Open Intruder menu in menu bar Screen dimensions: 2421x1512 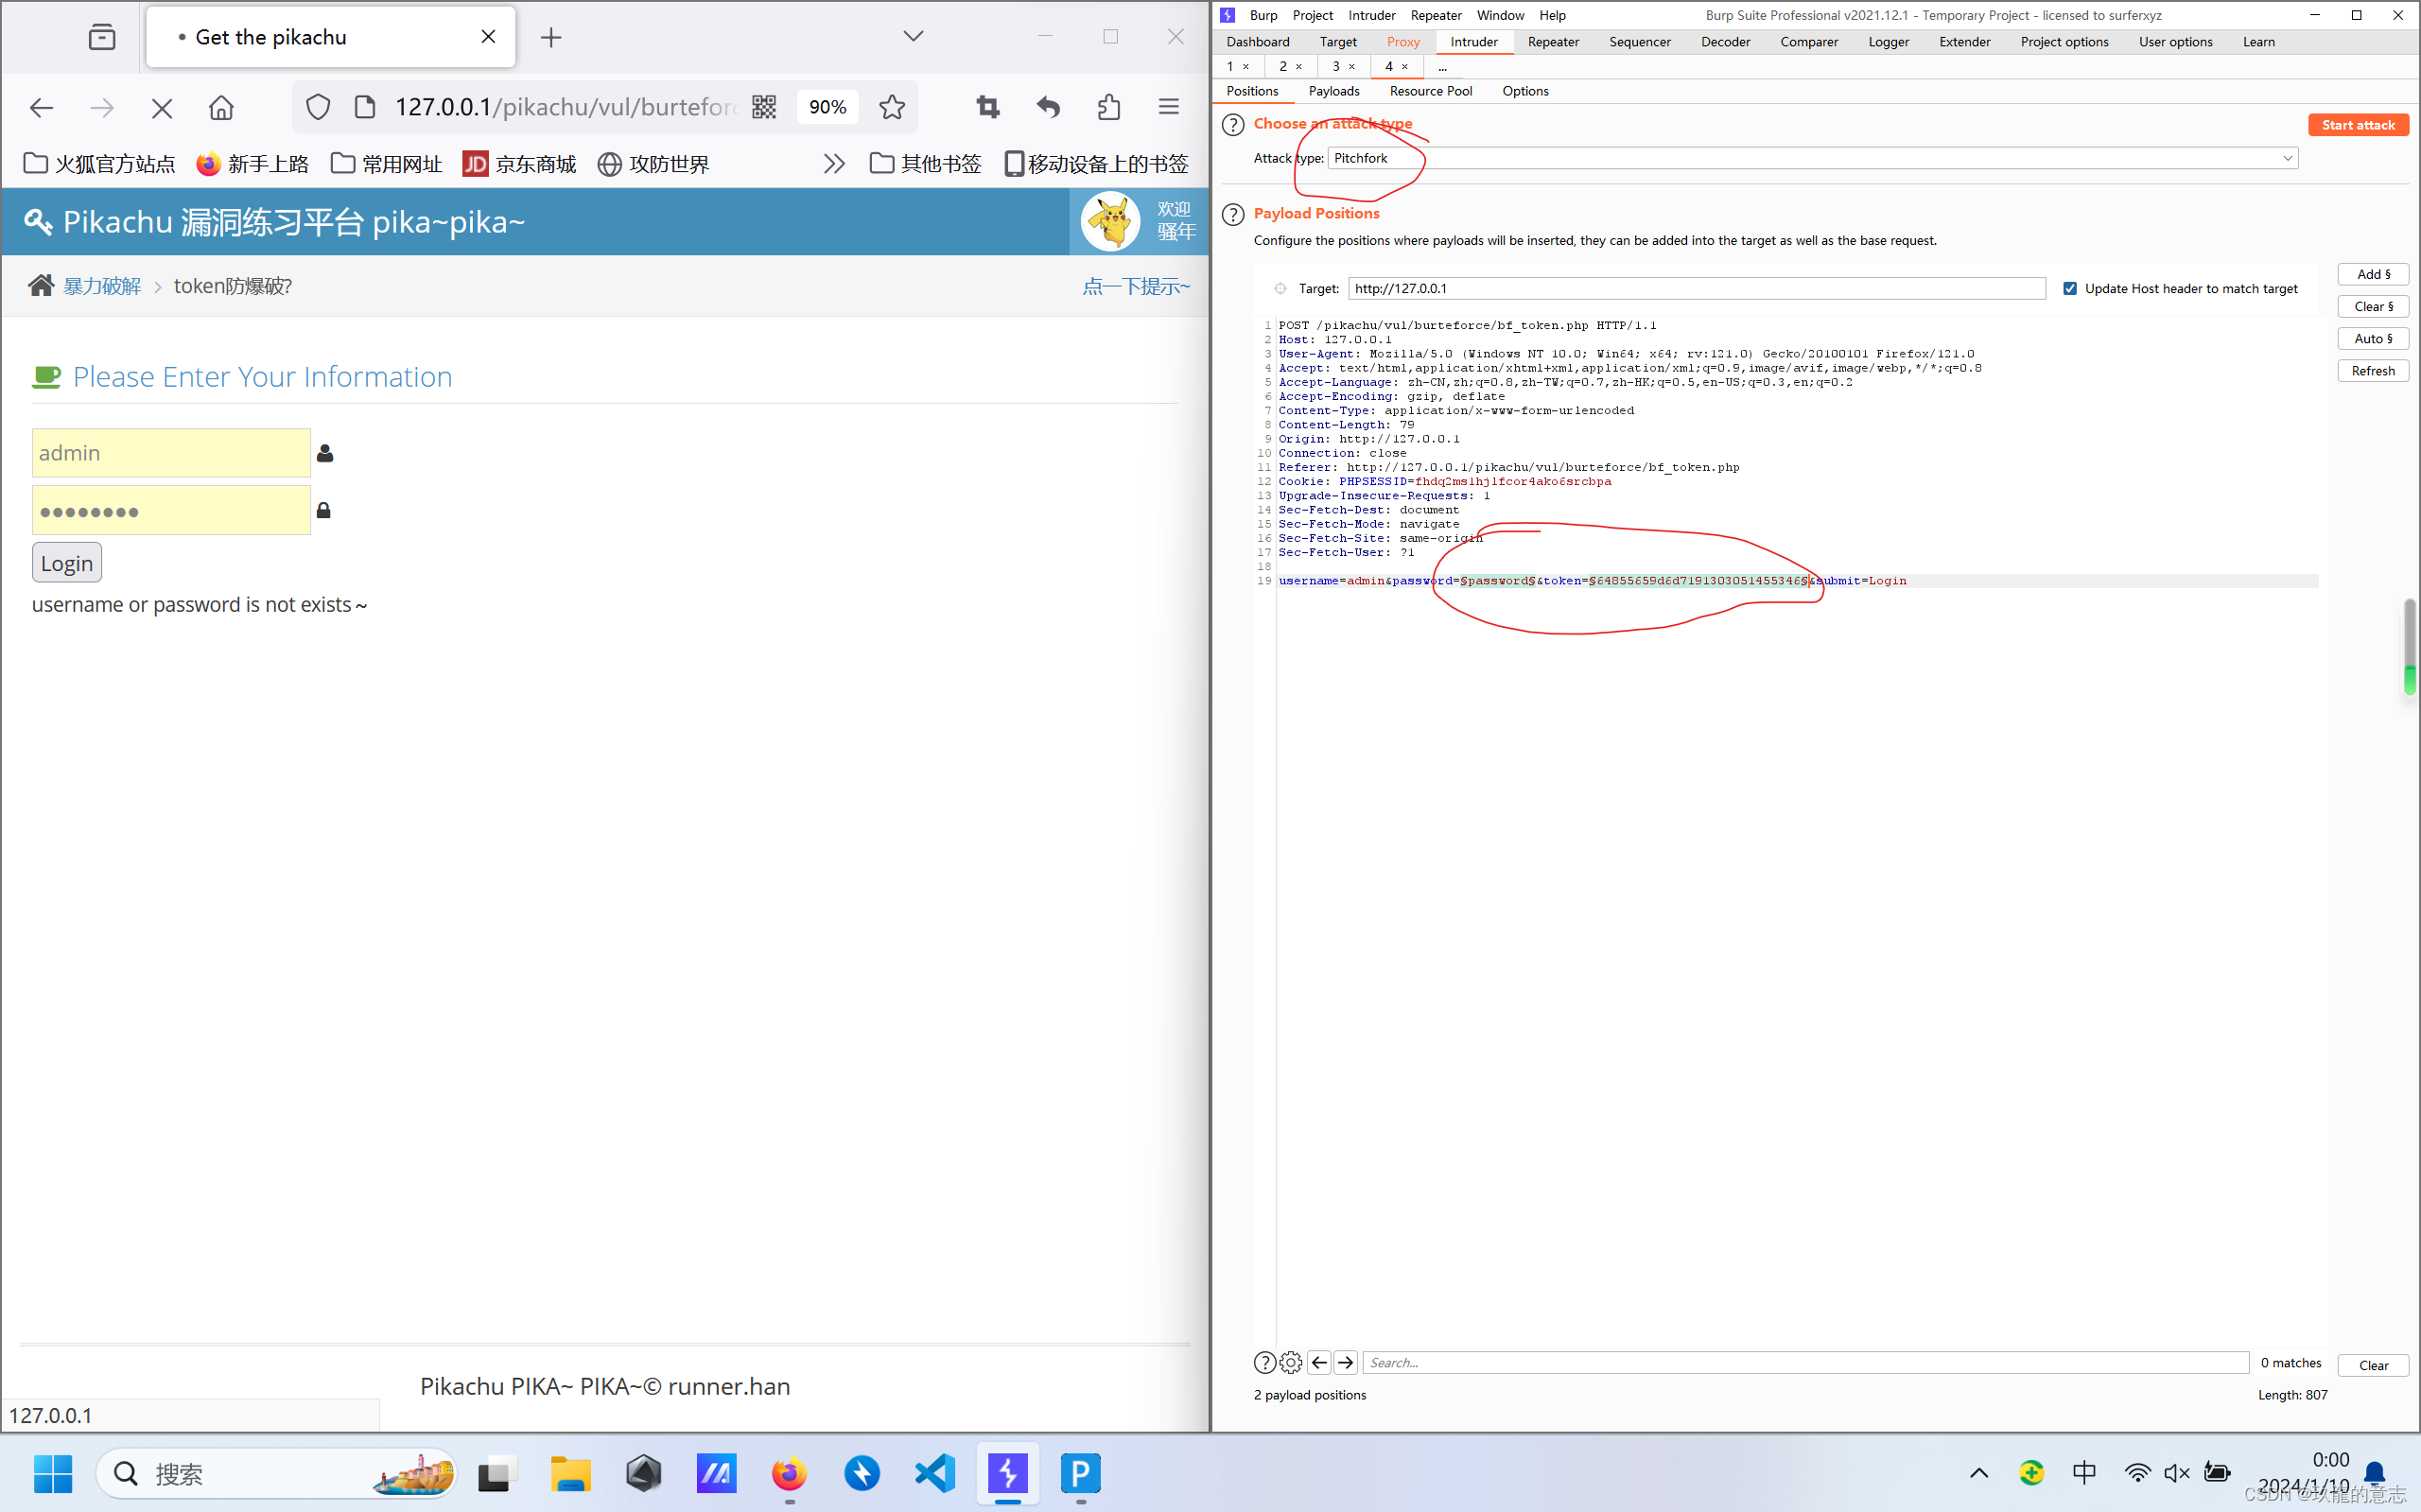pyautogui.click(x=1371, y=15)
